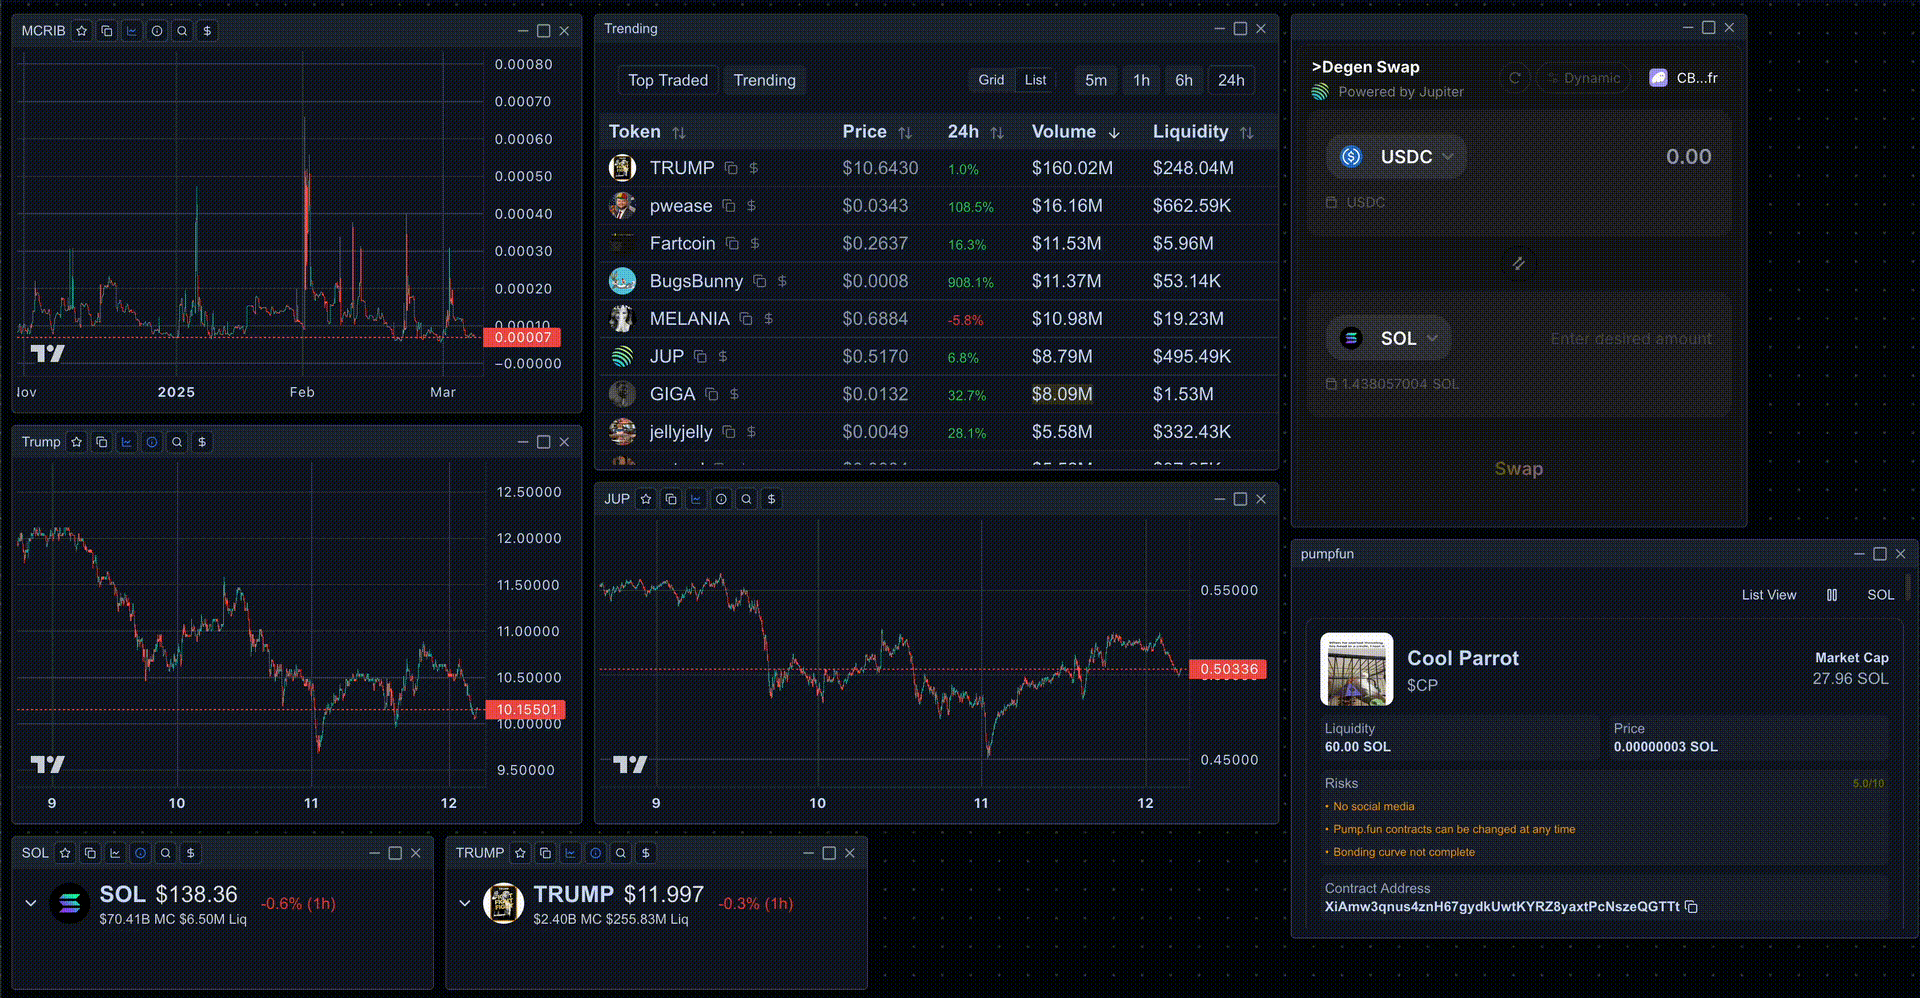Expand the TRUMP ticker details chevron

pyautogui.click(x=465, y=903)
